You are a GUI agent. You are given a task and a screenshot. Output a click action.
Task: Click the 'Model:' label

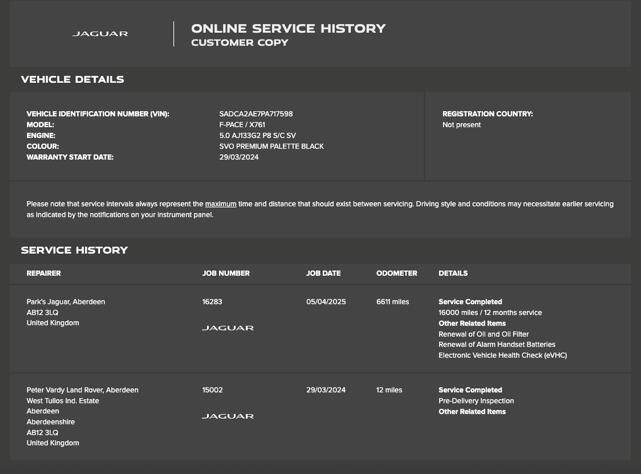pyautogui.click(x=40, y=125)
